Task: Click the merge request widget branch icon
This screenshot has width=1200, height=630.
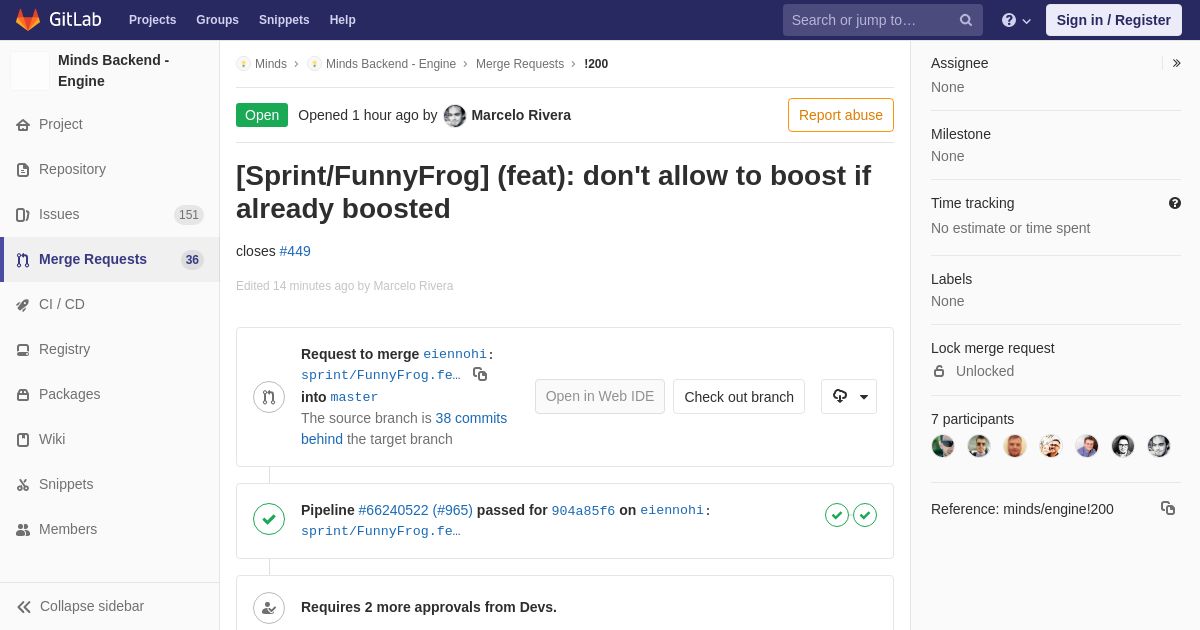Action: click(269, 397)
